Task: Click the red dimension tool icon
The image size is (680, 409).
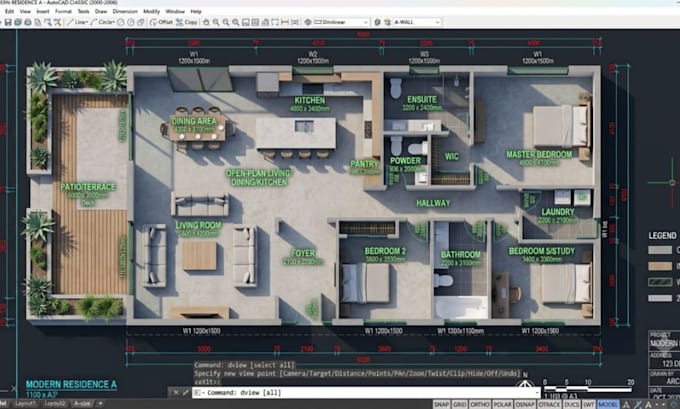Action: click(x=285, y=22)
